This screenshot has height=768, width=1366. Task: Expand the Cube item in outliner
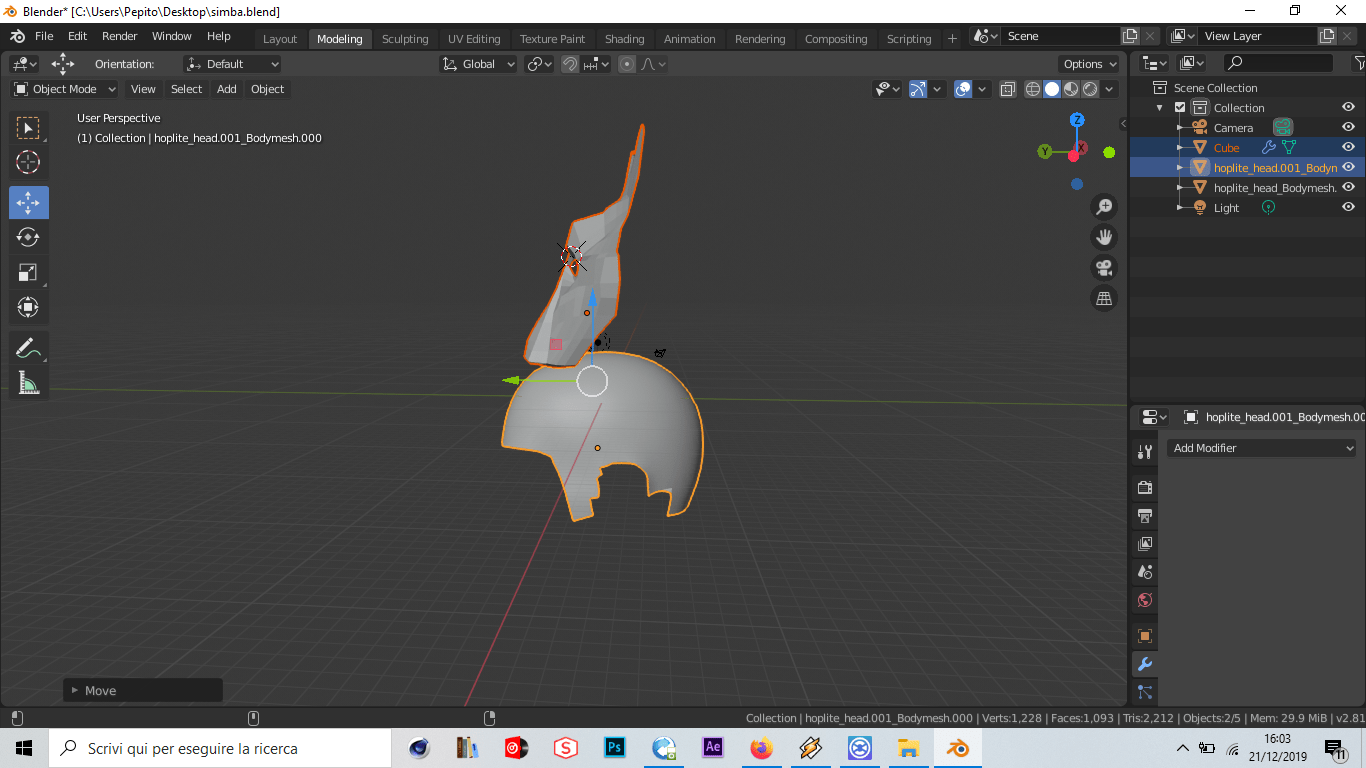coord(1180,148)
